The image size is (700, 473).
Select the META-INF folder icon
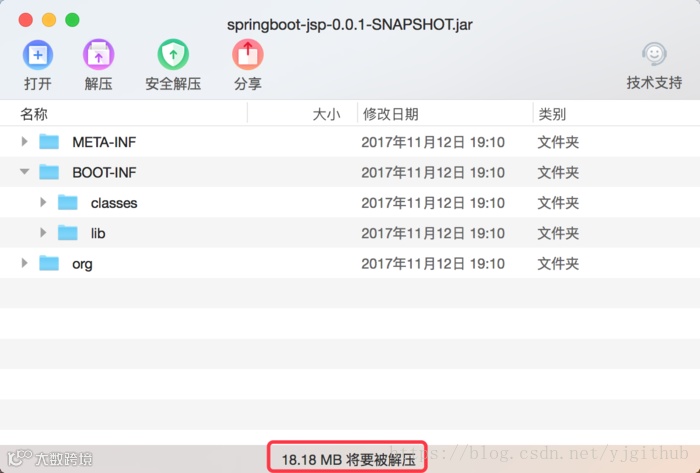(x=49, y=142)
